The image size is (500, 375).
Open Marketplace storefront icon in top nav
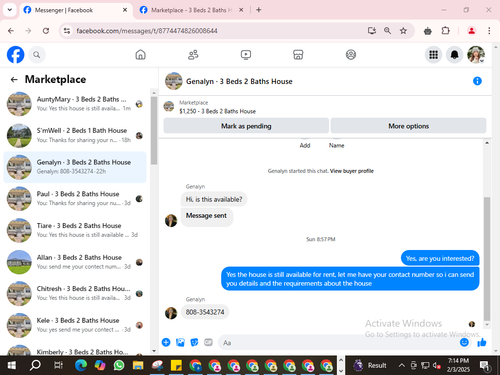[298, 55]
